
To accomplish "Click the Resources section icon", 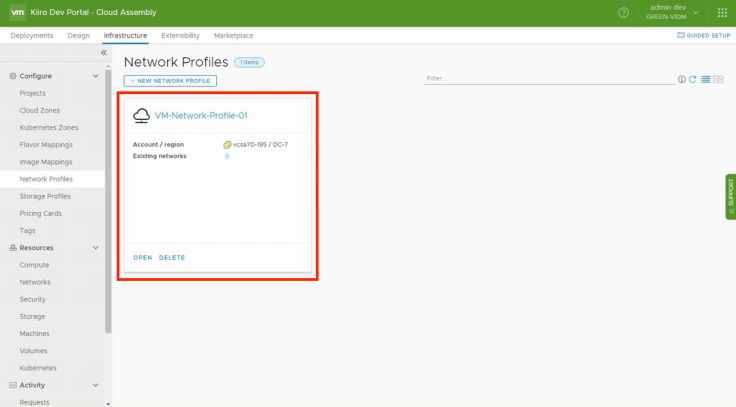I will click(x=13, y=248).
